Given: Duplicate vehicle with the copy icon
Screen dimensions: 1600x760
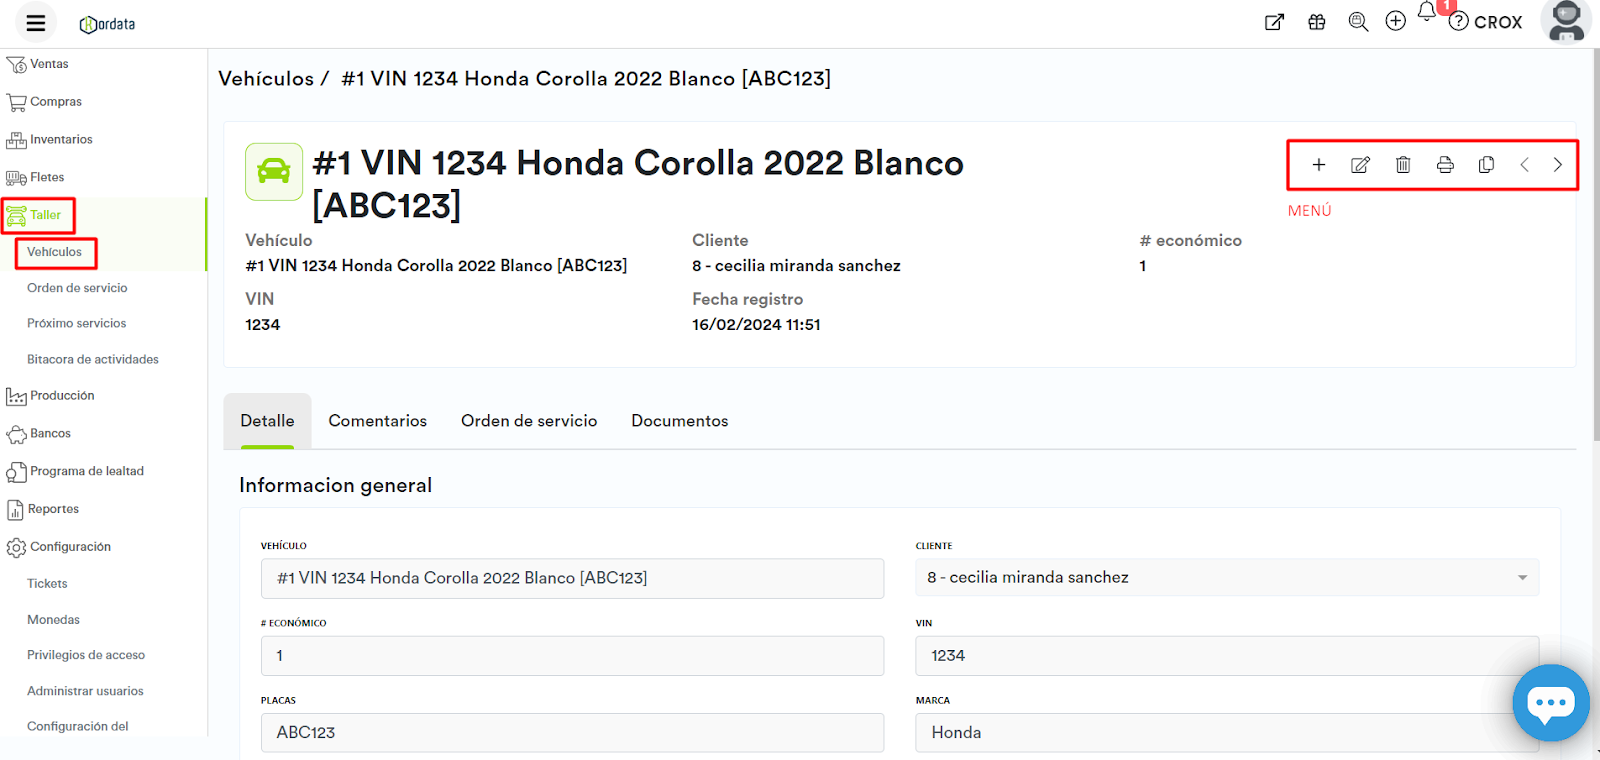Looking at the screenshot, I should (x=1486, y=165).
